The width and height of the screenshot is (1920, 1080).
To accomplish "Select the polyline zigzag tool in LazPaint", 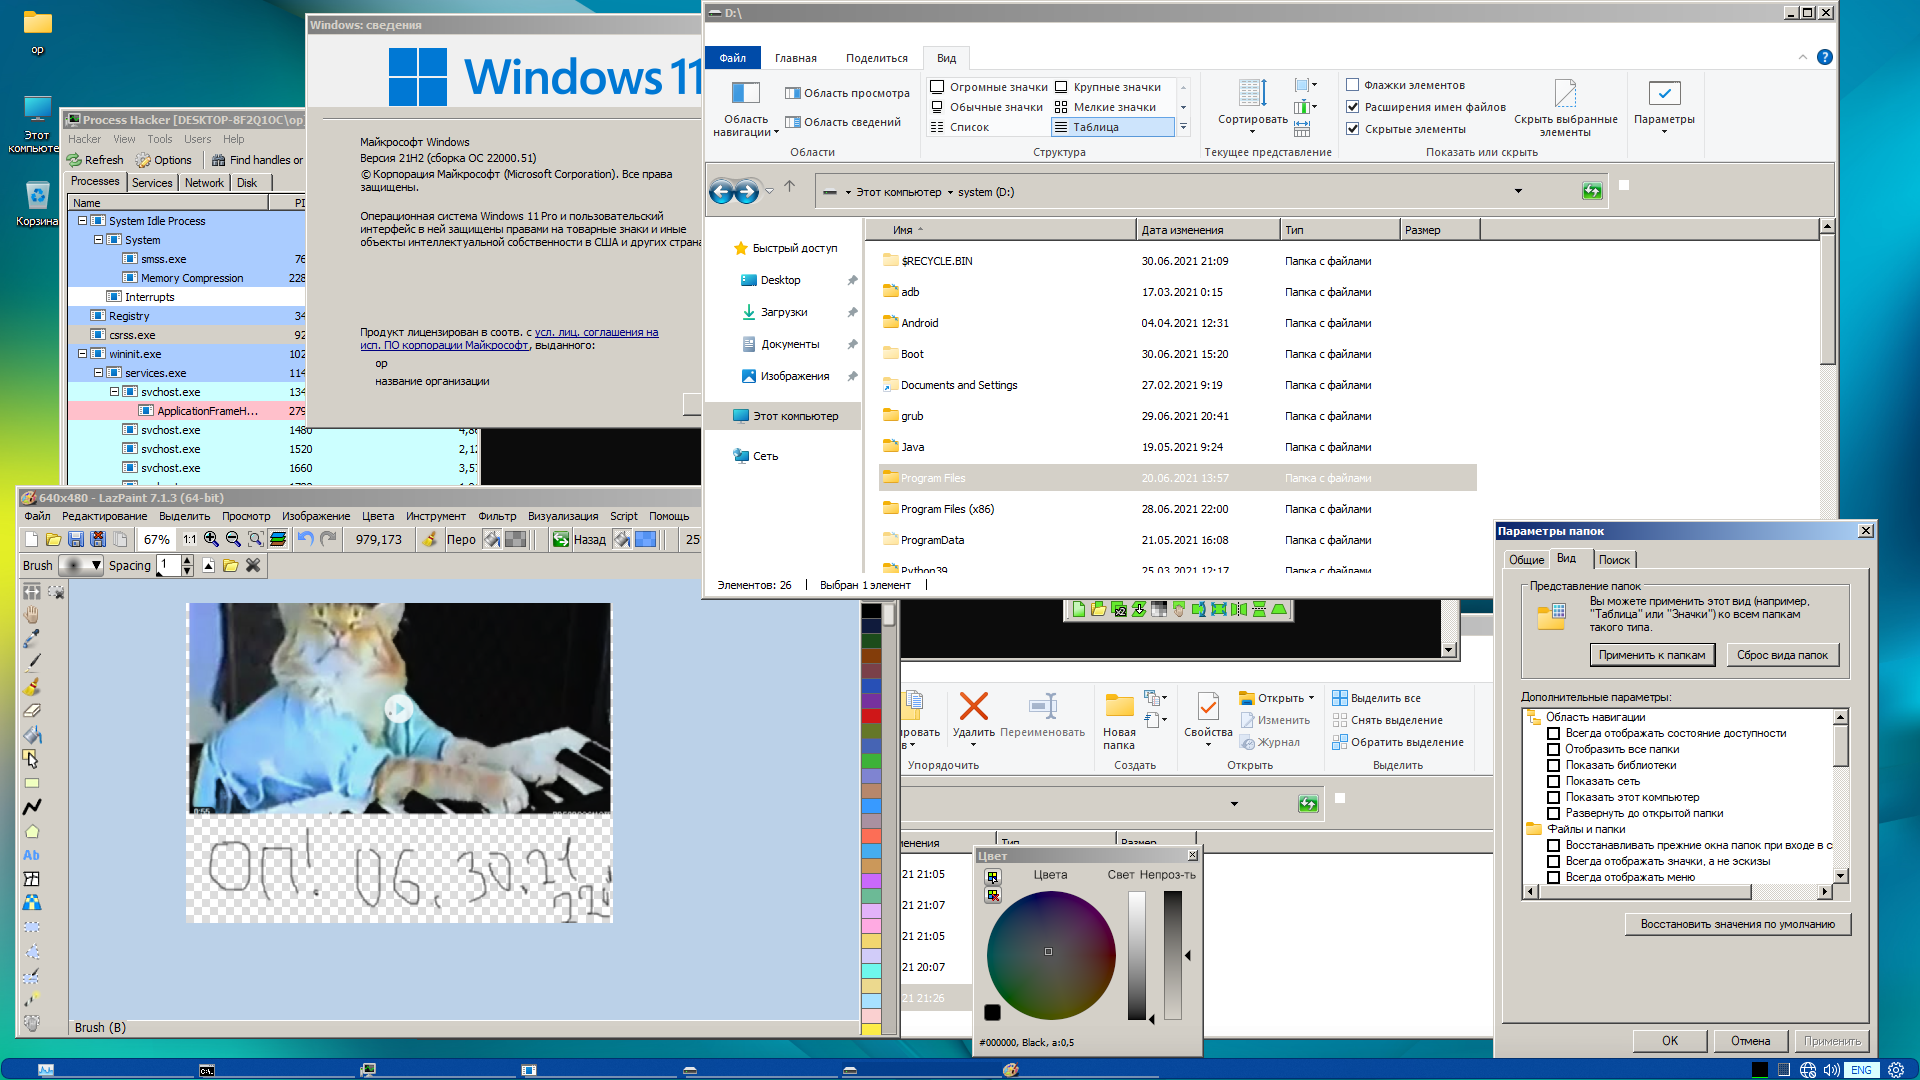I will pos(32,807).
